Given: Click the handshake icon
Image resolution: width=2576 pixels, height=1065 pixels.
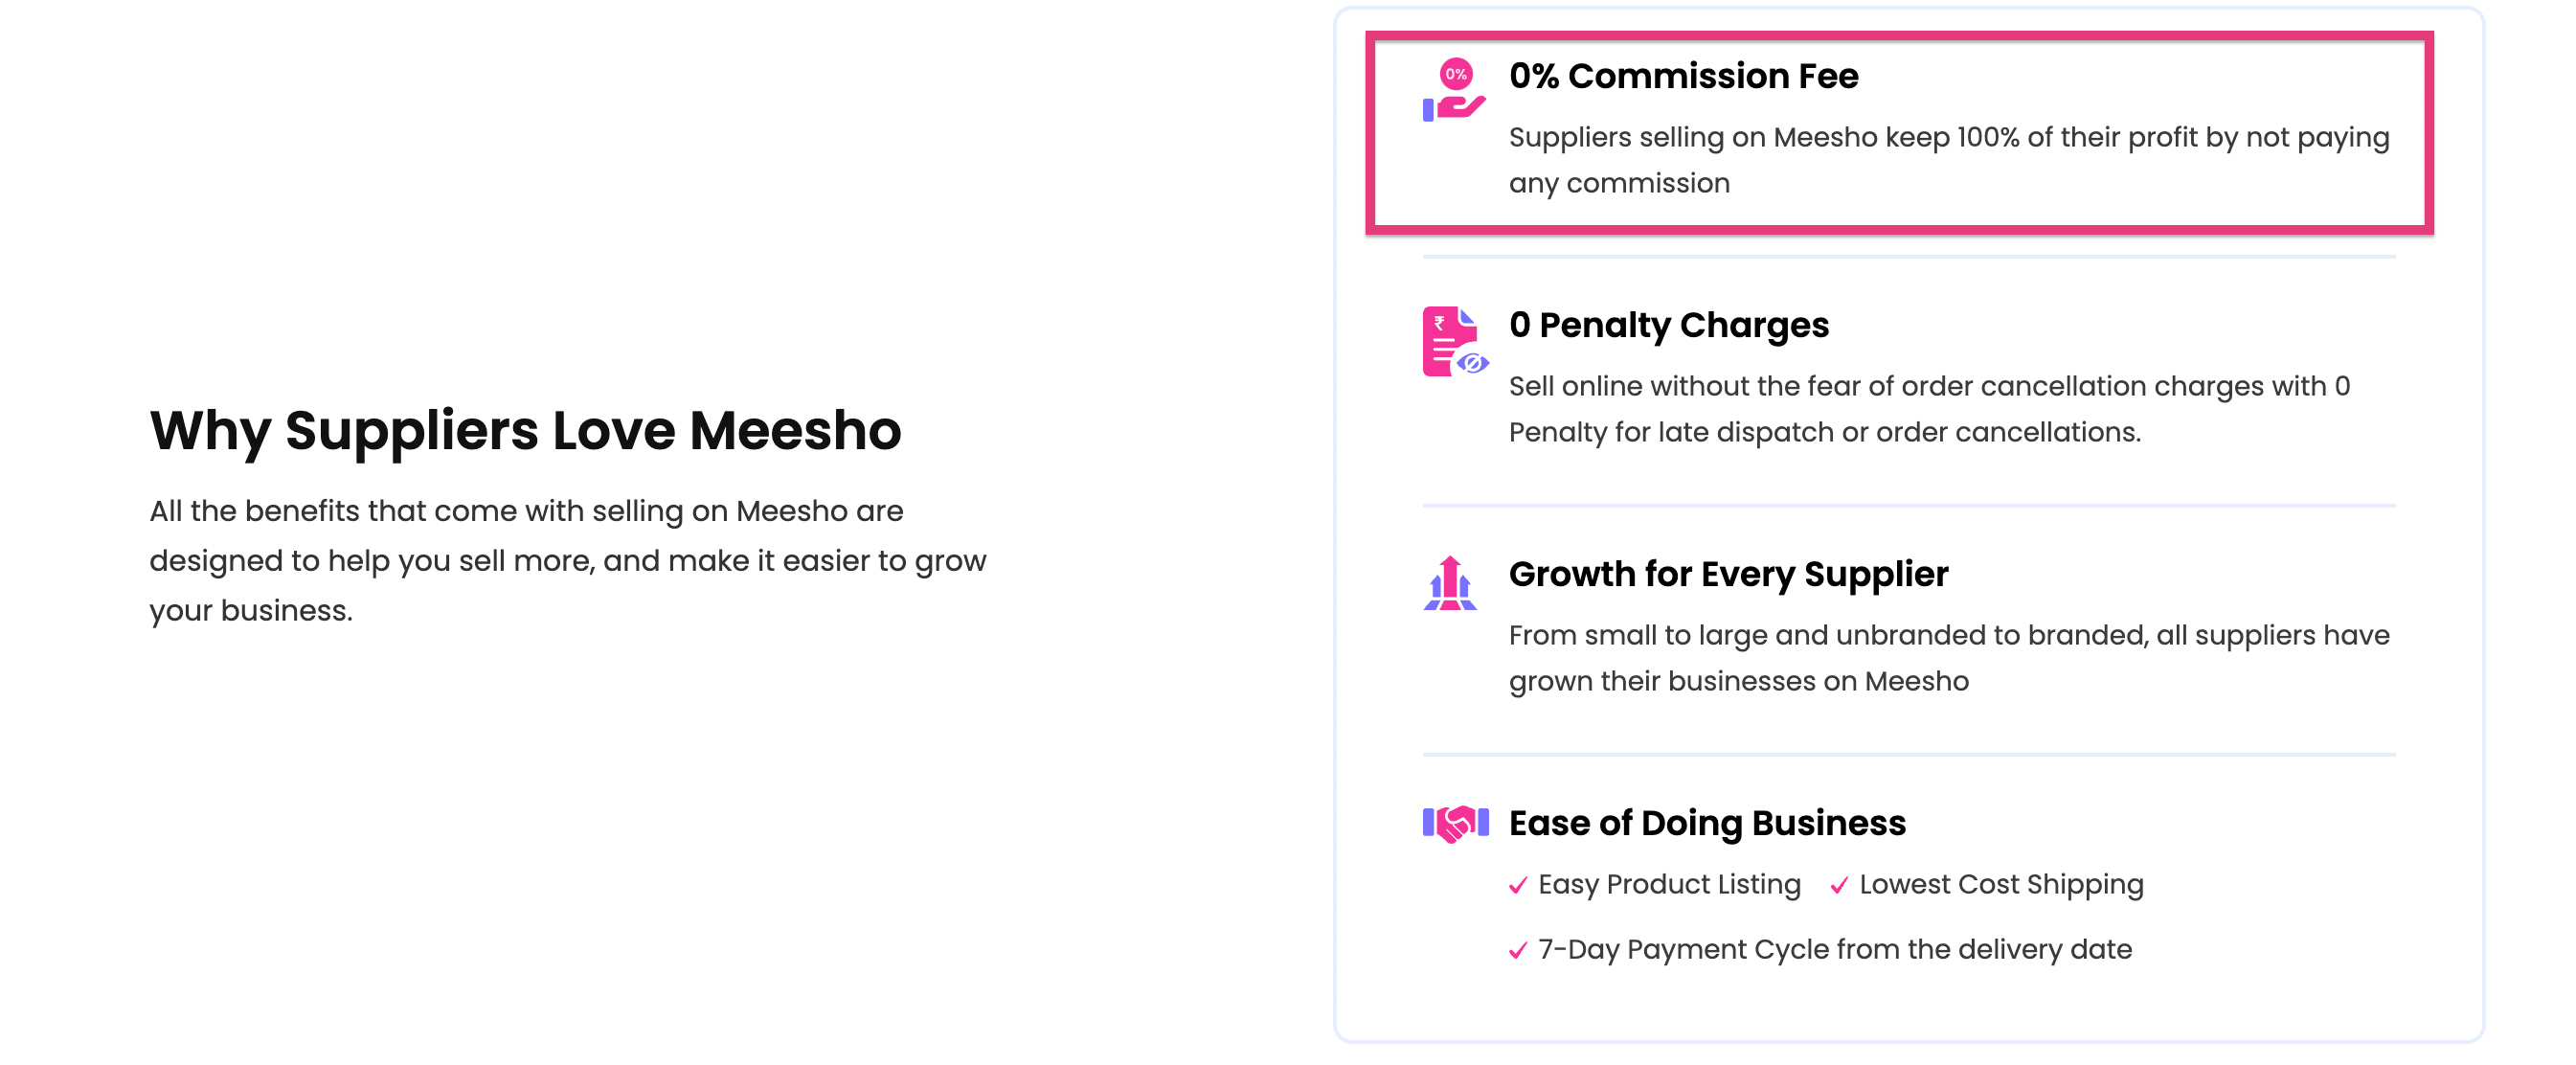Looking at the screenshot, I should 1455,824.
